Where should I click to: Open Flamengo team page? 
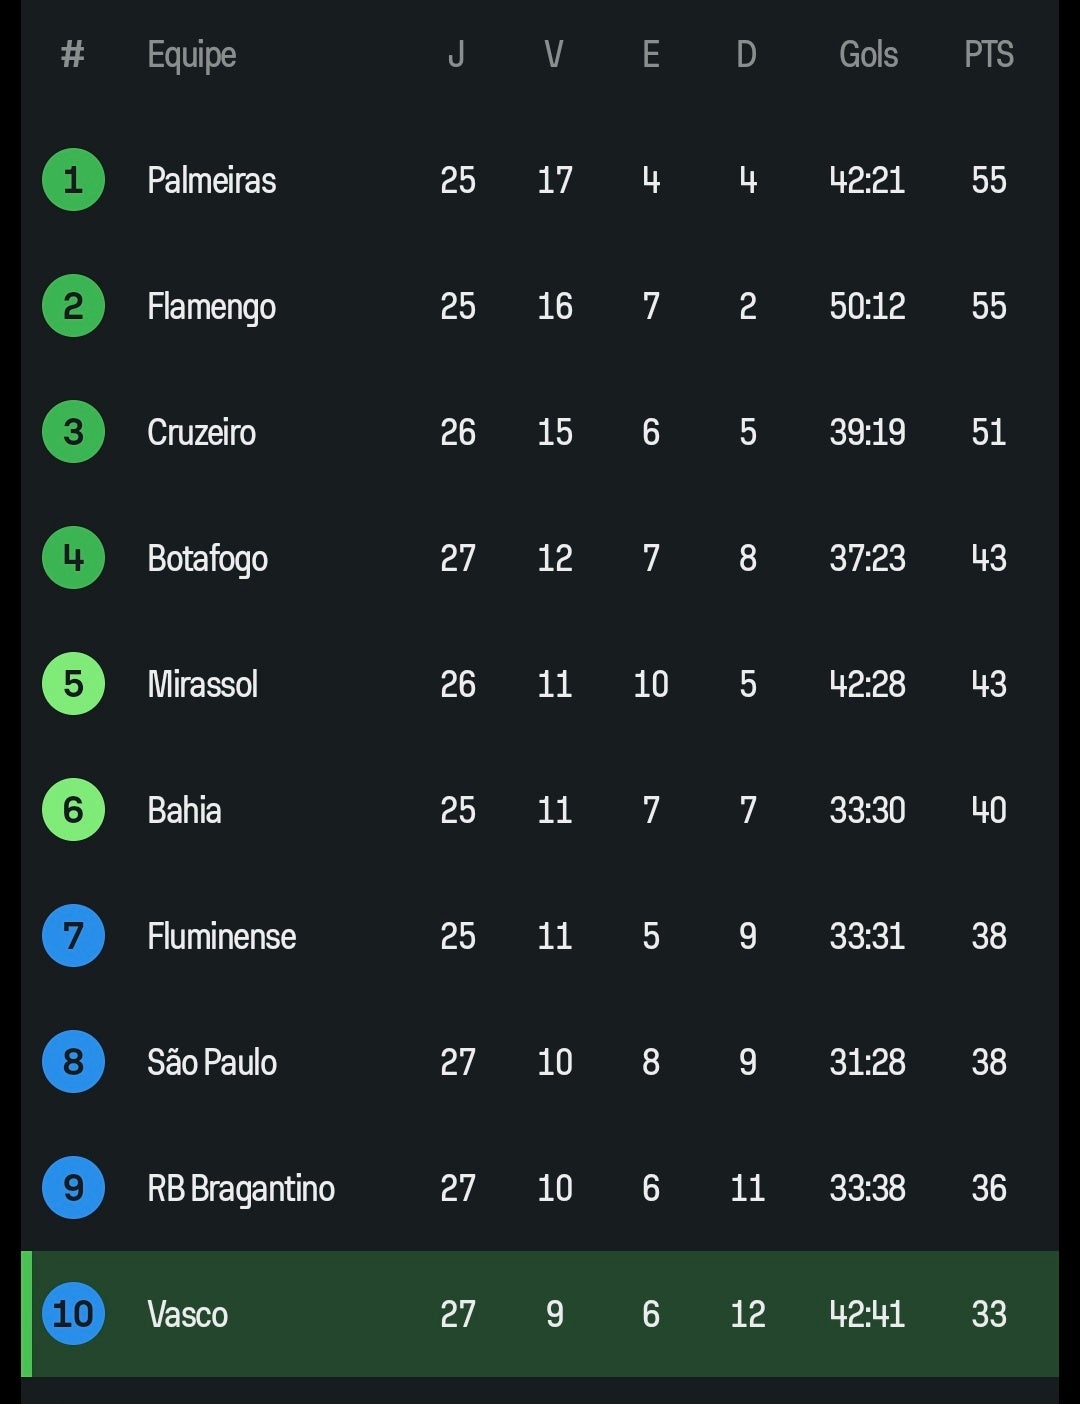(x=211, y=306)
